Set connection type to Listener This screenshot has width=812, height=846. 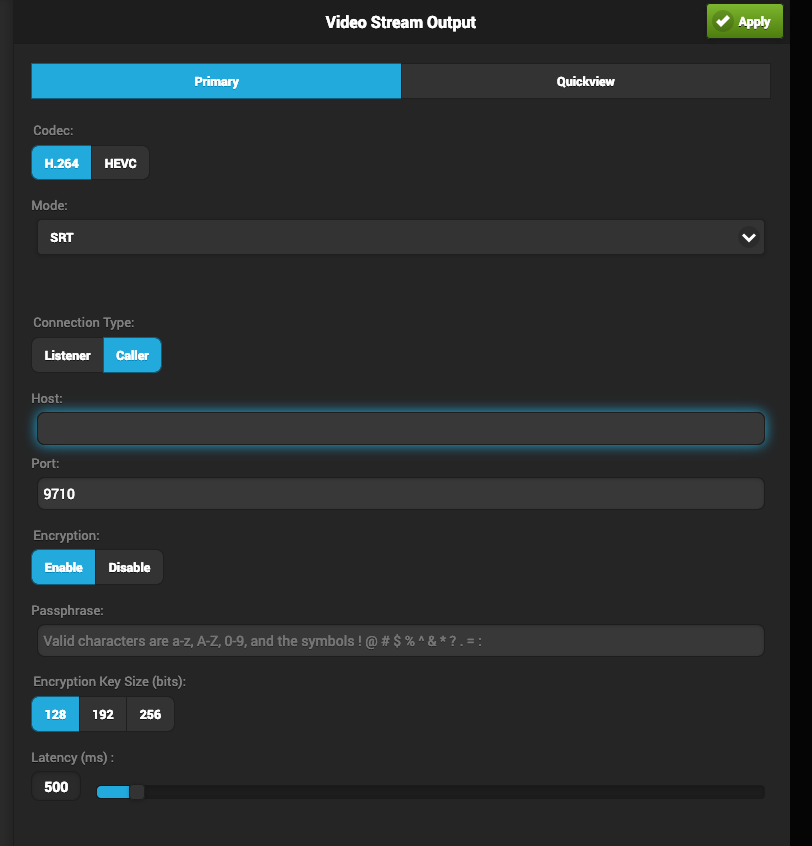[68, 355]
